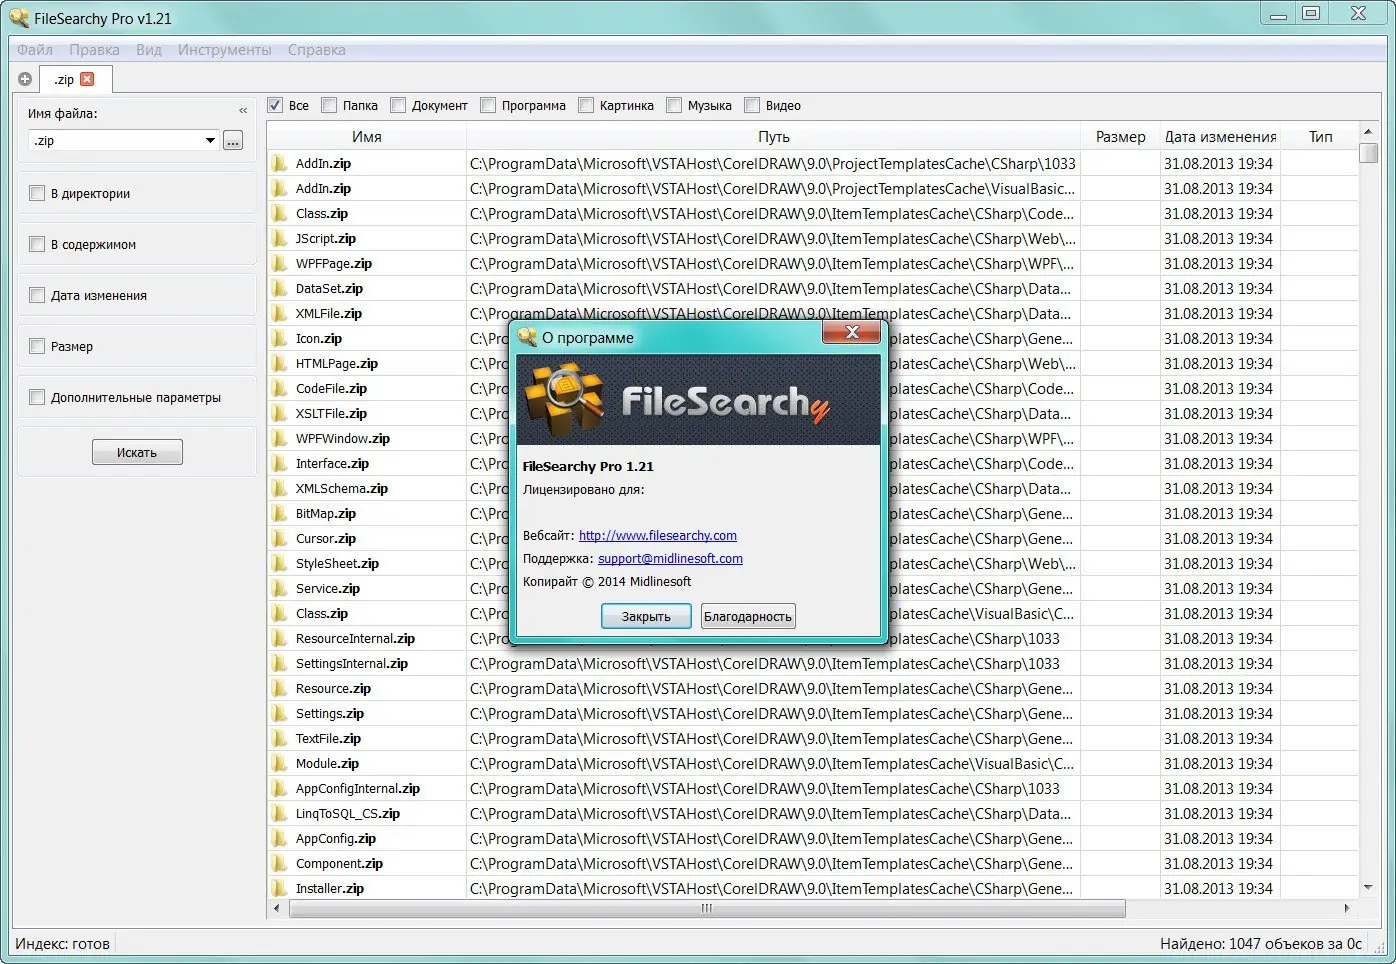This screenshot has height=964, width=1396.
Task: Start search with the 'Искать' button
Action: (137, 452)
